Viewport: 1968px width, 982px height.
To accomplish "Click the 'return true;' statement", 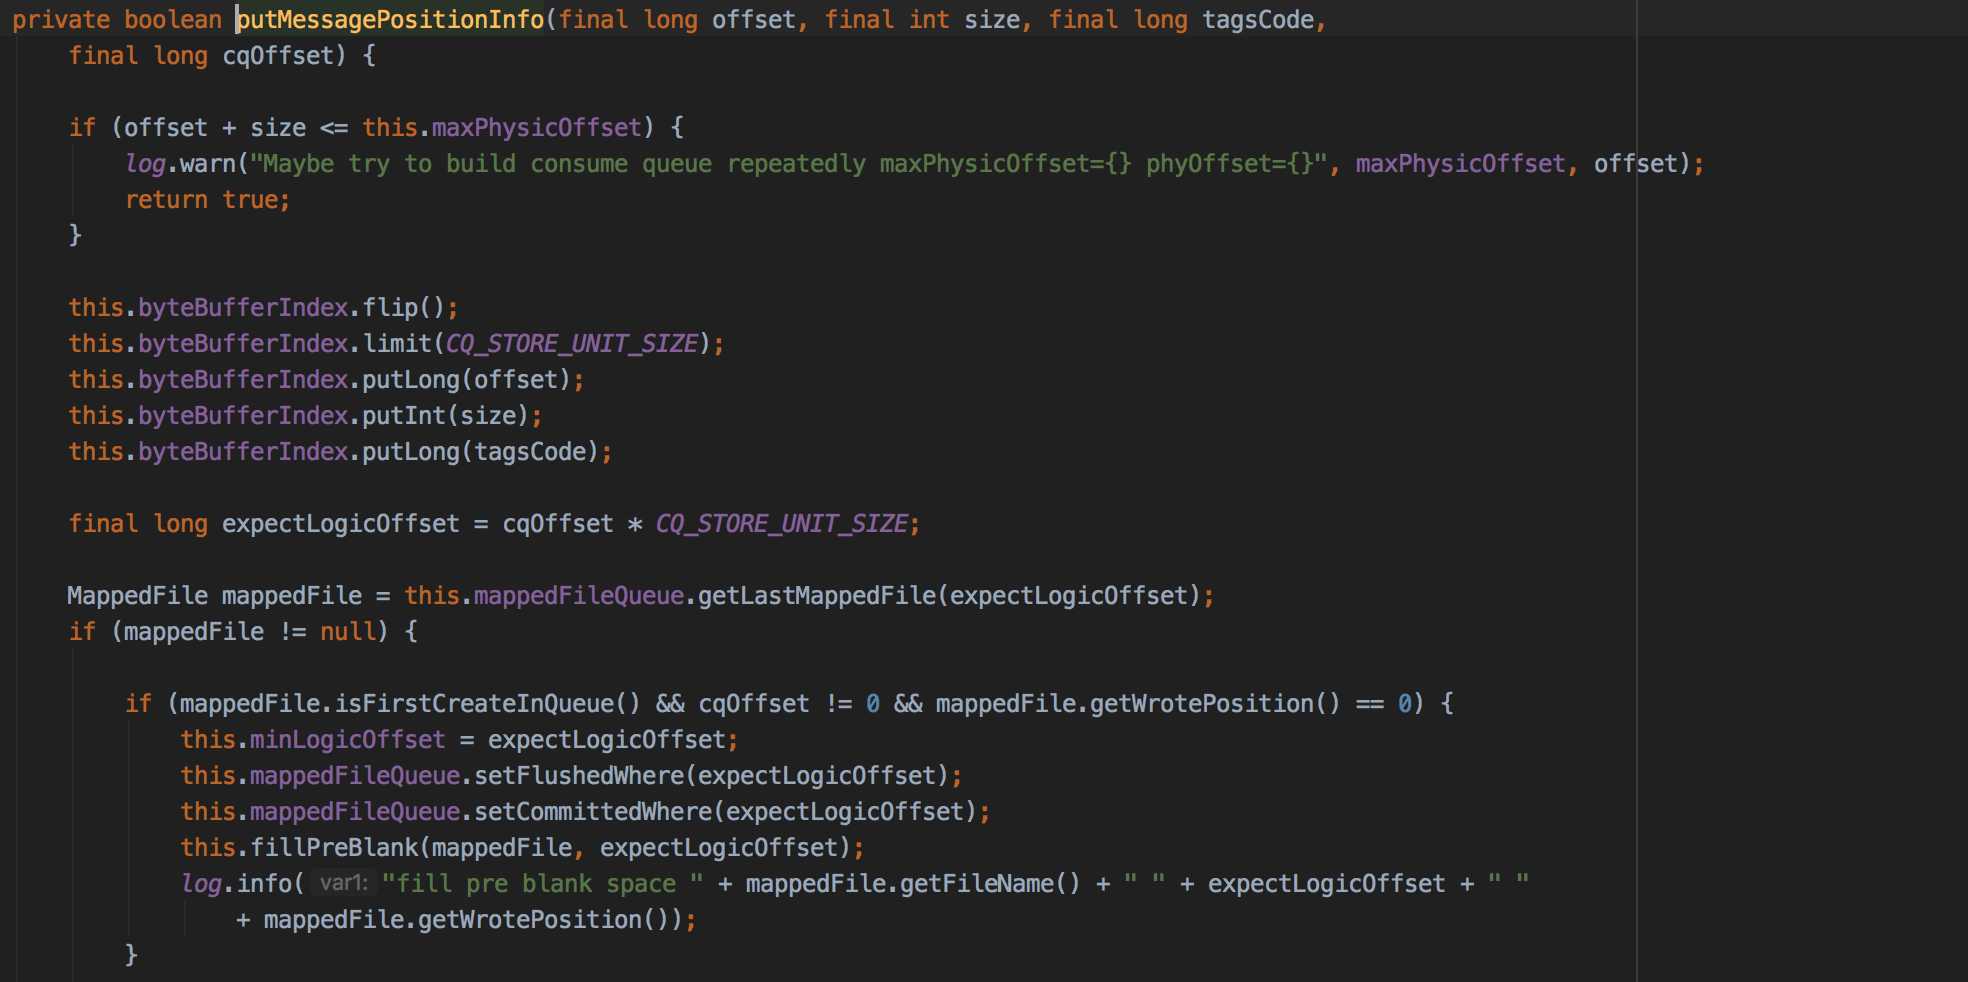I will (208, 199).
